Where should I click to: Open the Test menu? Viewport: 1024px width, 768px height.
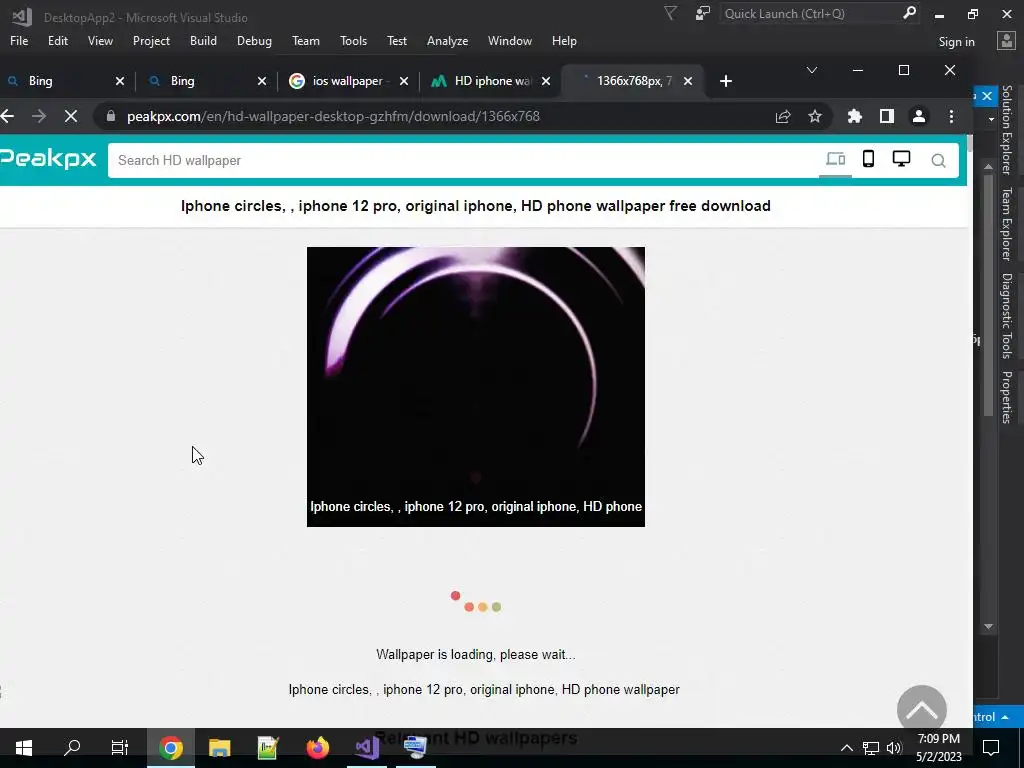point(396,41)
